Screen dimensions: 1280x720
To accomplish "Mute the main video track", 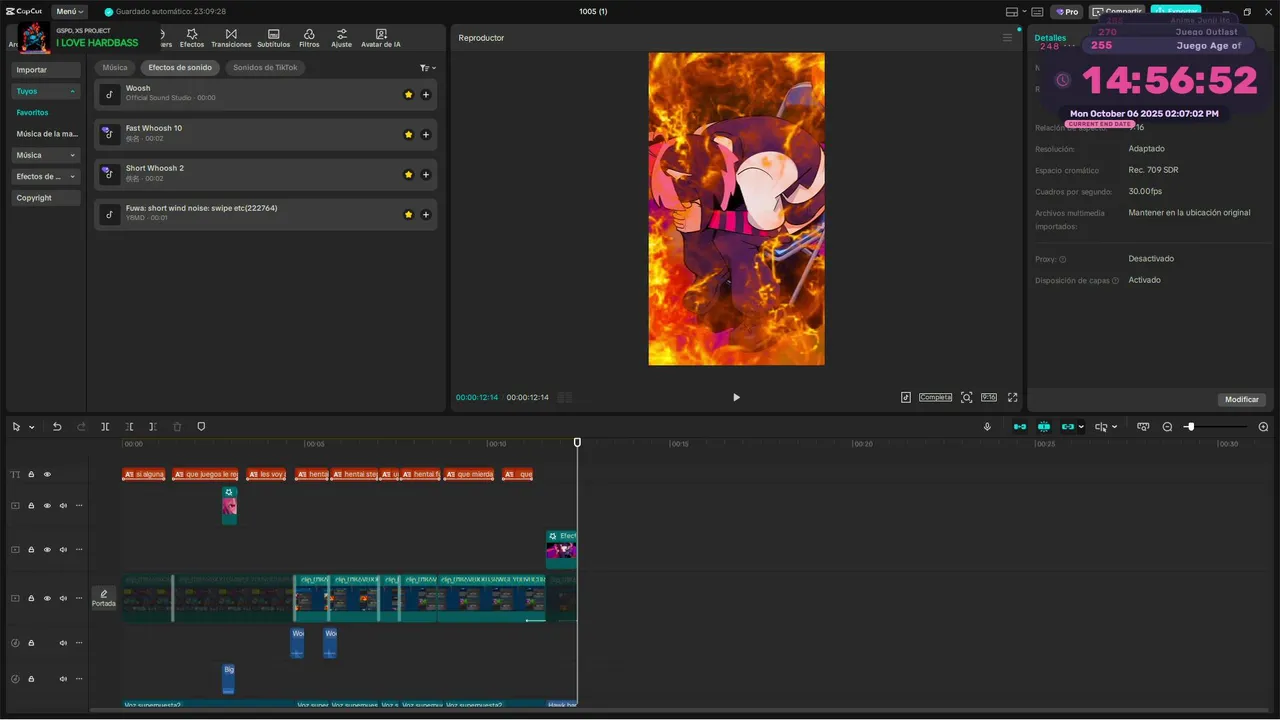I will point(63,598).
